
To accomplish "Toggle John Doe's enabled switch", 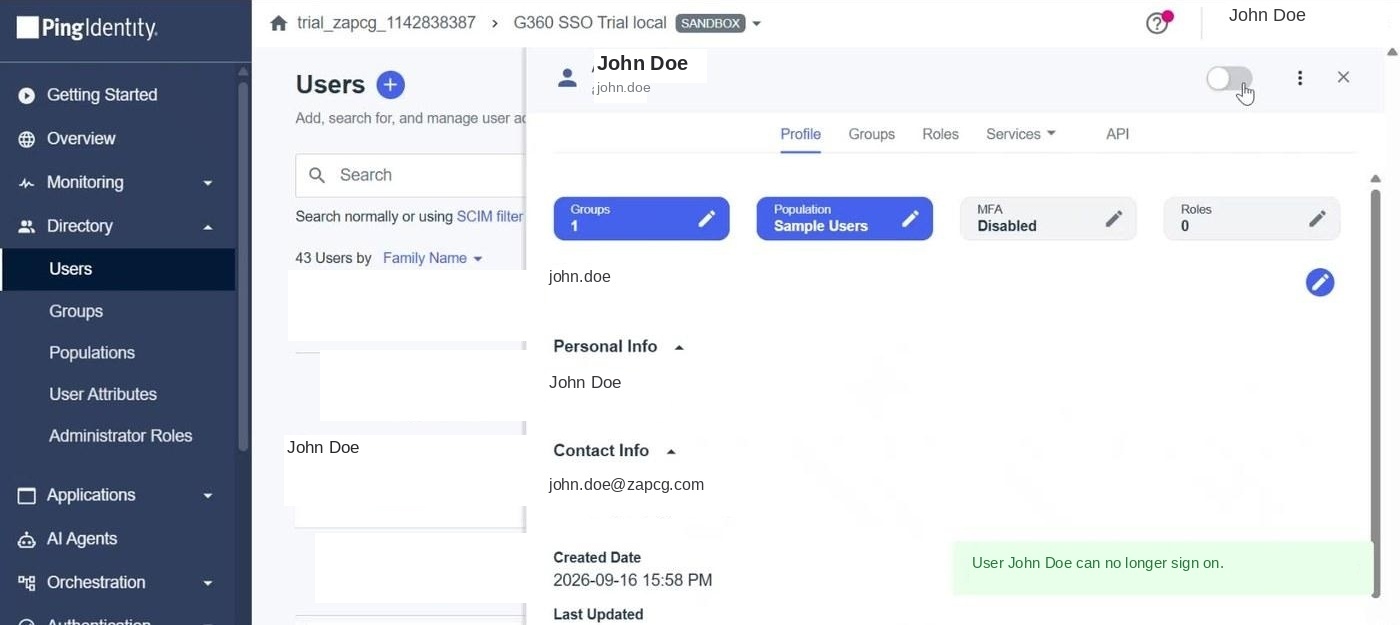I will [x=1229, y=78].
